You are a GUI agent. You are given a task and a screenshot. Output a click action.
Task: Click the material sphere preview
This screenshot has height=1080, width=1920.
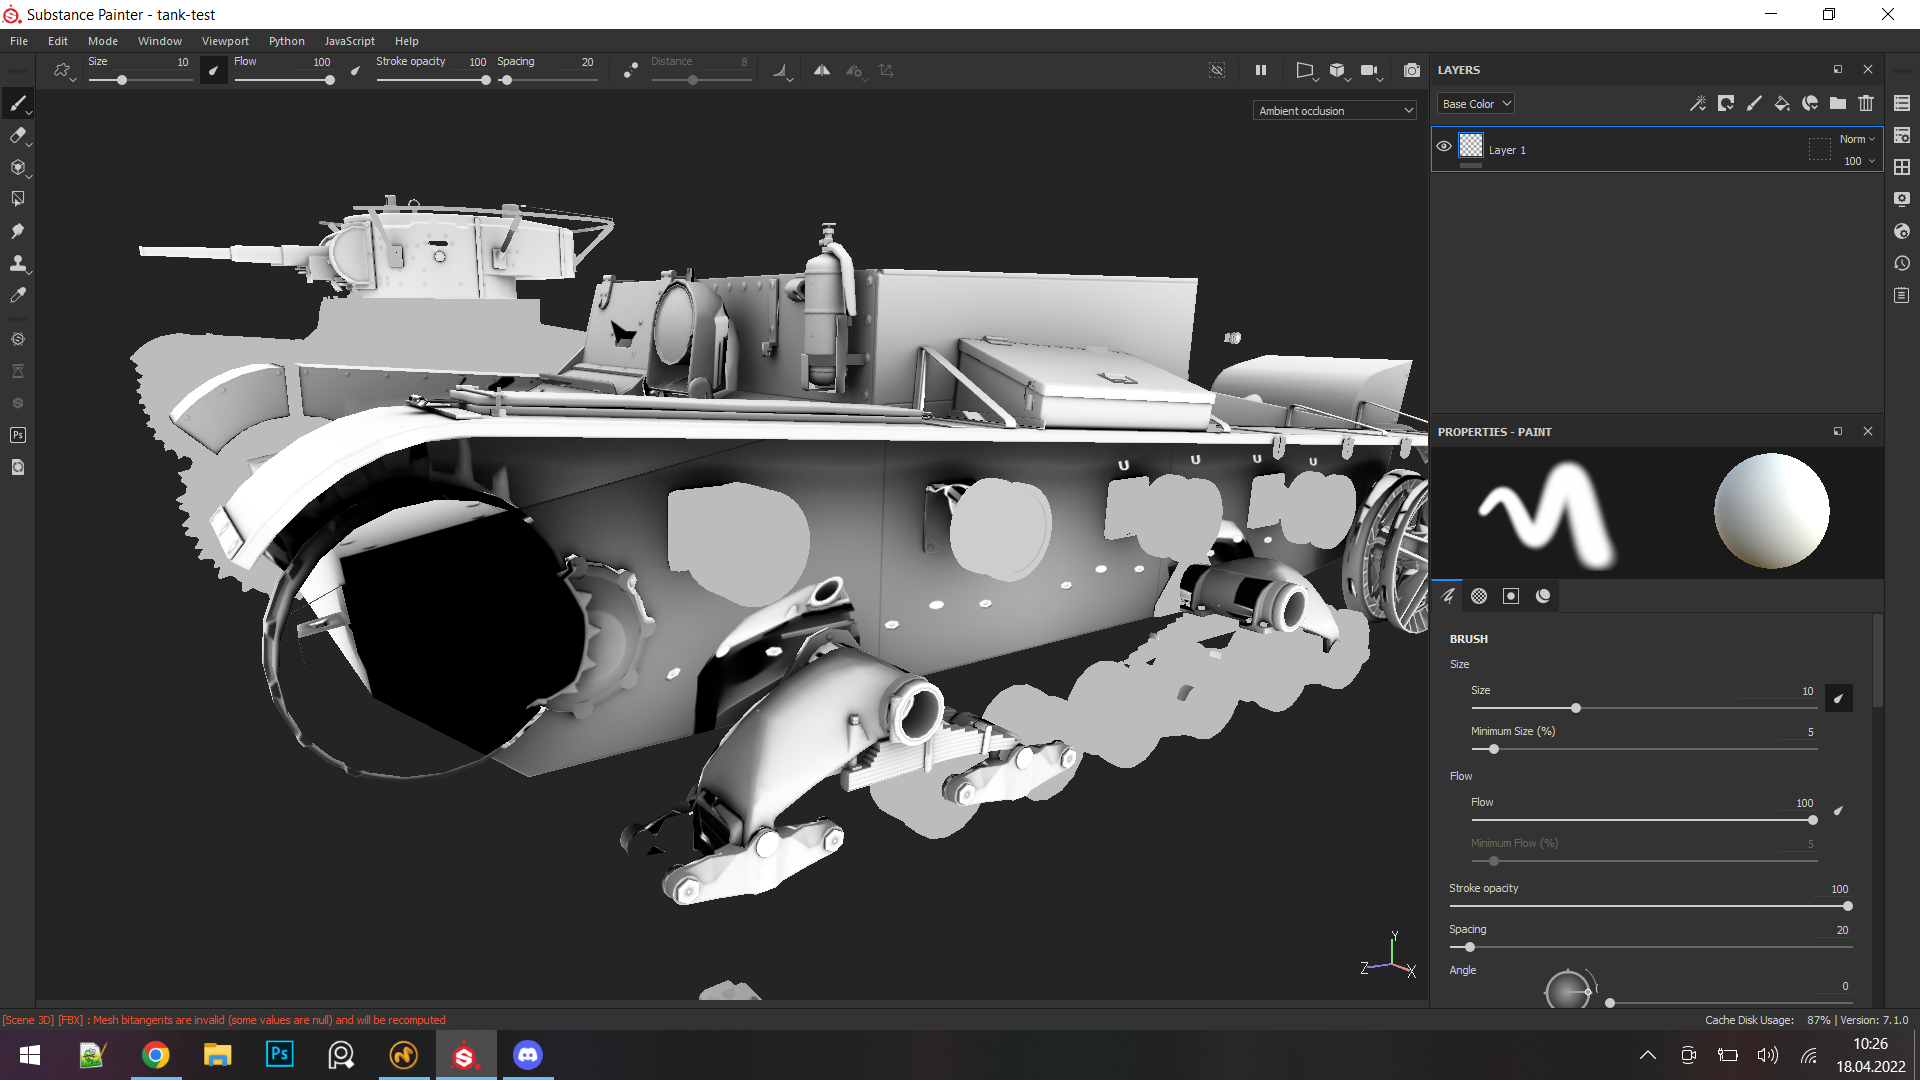coord(1771,511)
